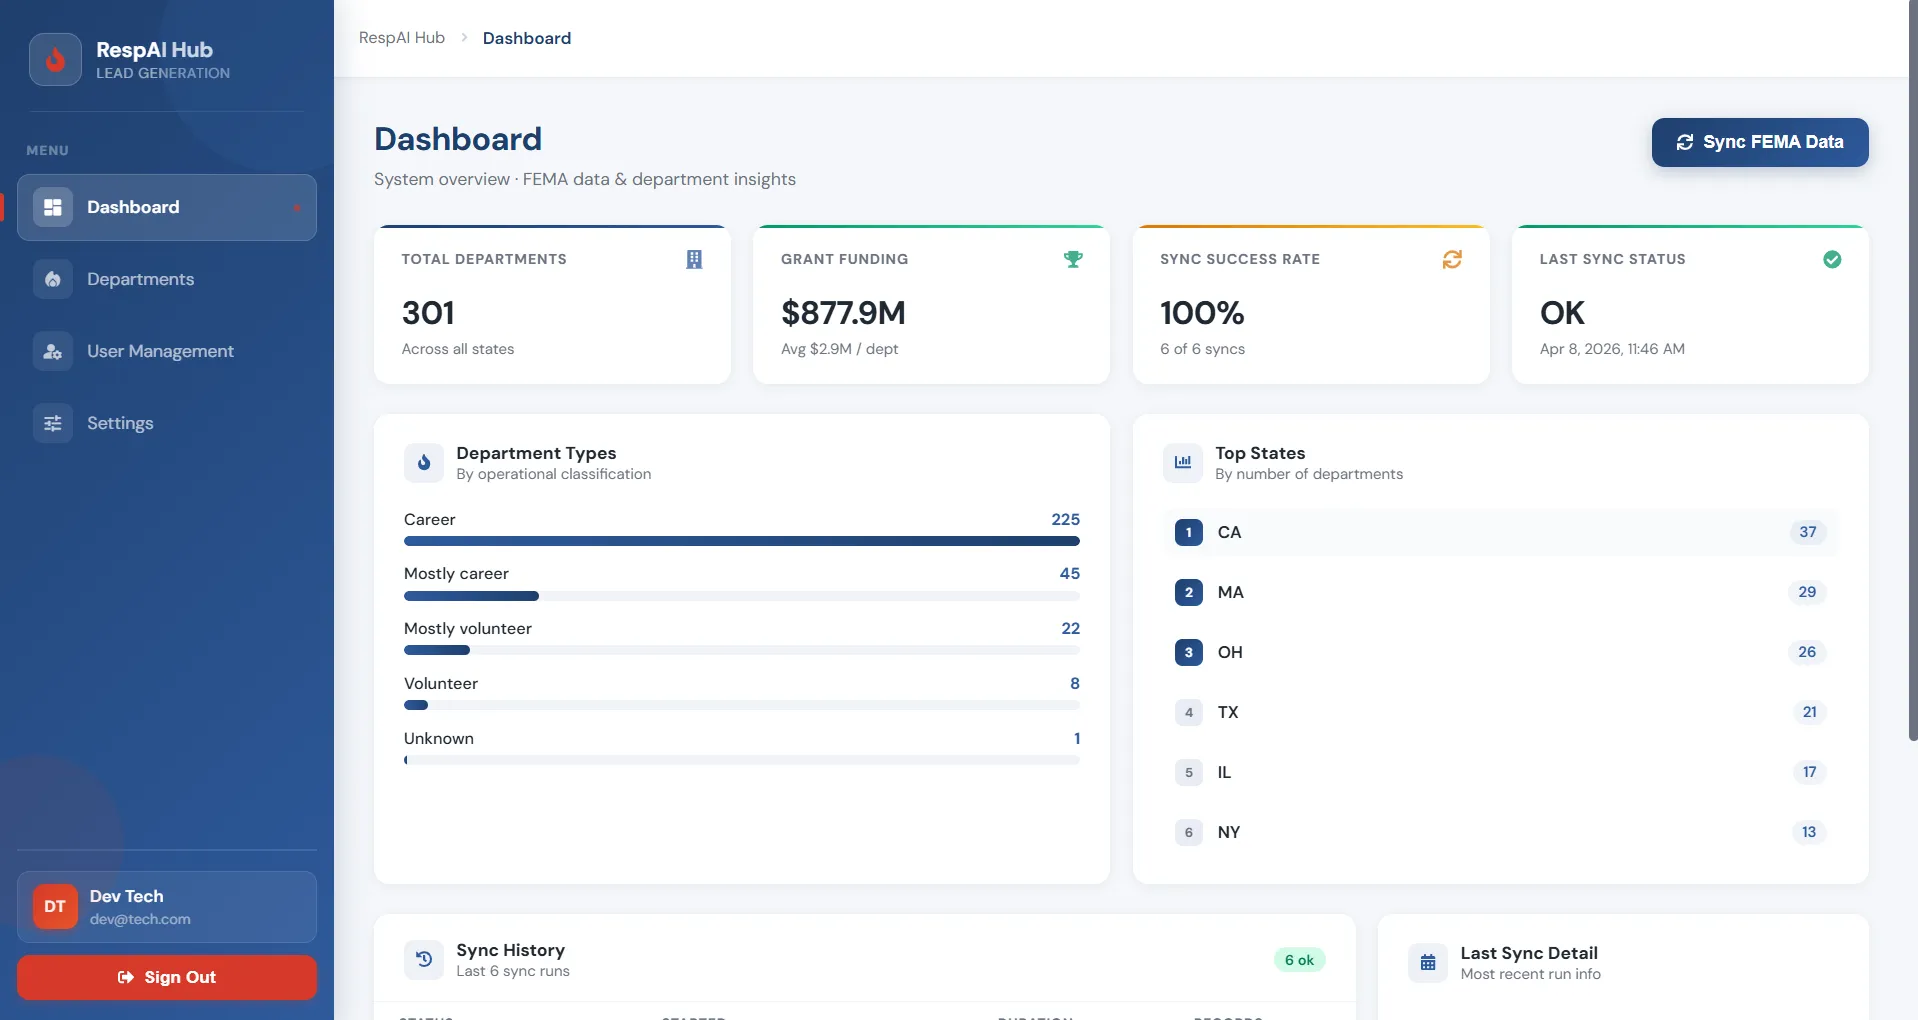Click the Mostly volunteer count 22
The image size is (1918, 1020).
pyautogui.click(x=1071, y=628)
